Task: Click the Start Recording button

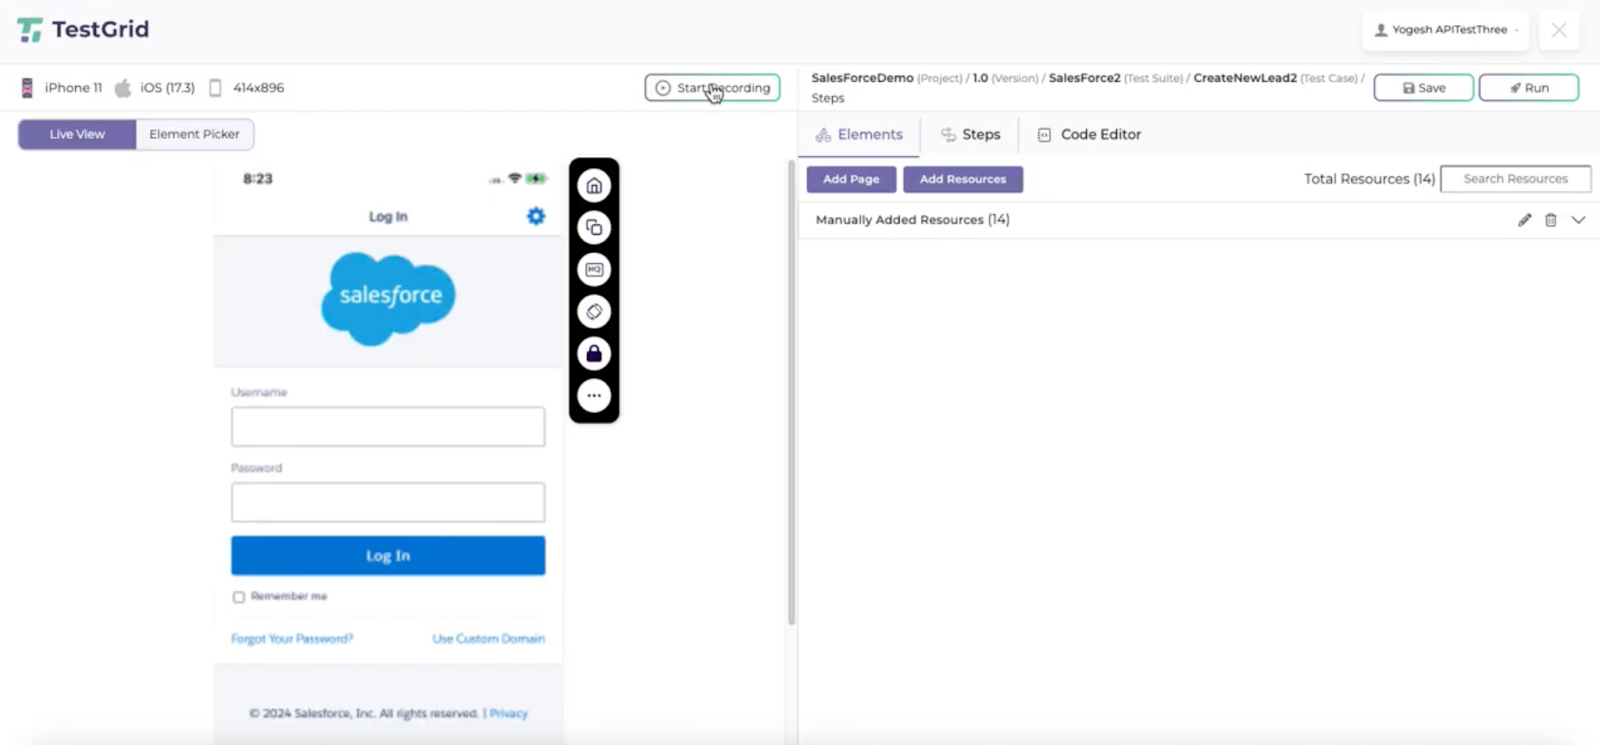Action: (712, 88)
